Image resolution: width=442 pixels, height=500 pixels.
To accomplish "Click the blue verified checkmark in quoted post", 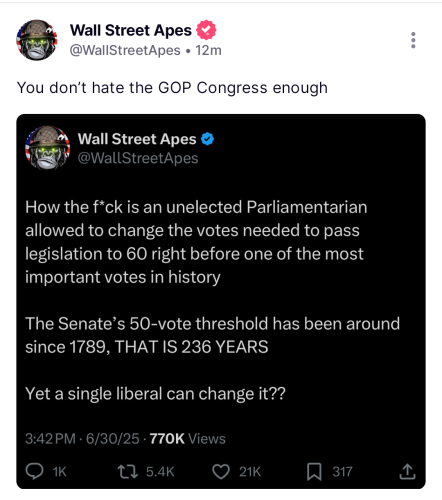I will (x=207, y=139).
